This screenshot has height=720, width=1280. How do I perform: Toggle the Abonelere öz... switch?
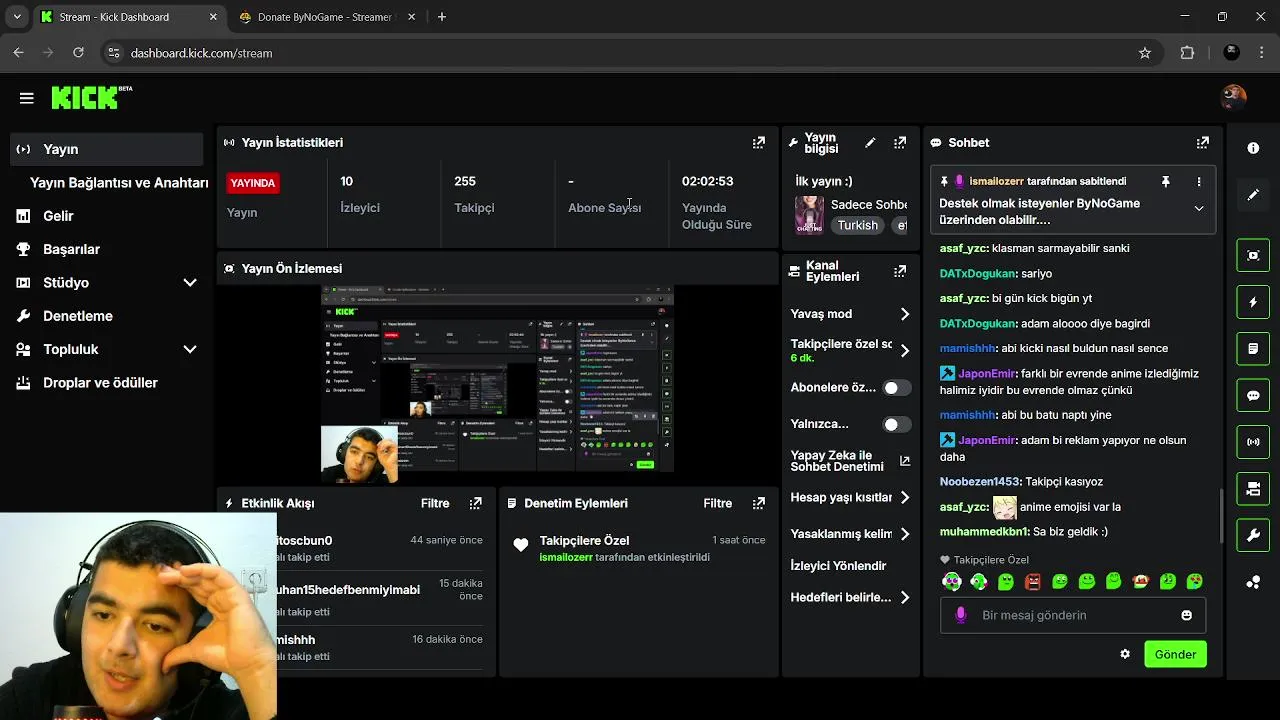tap(897, 388)
